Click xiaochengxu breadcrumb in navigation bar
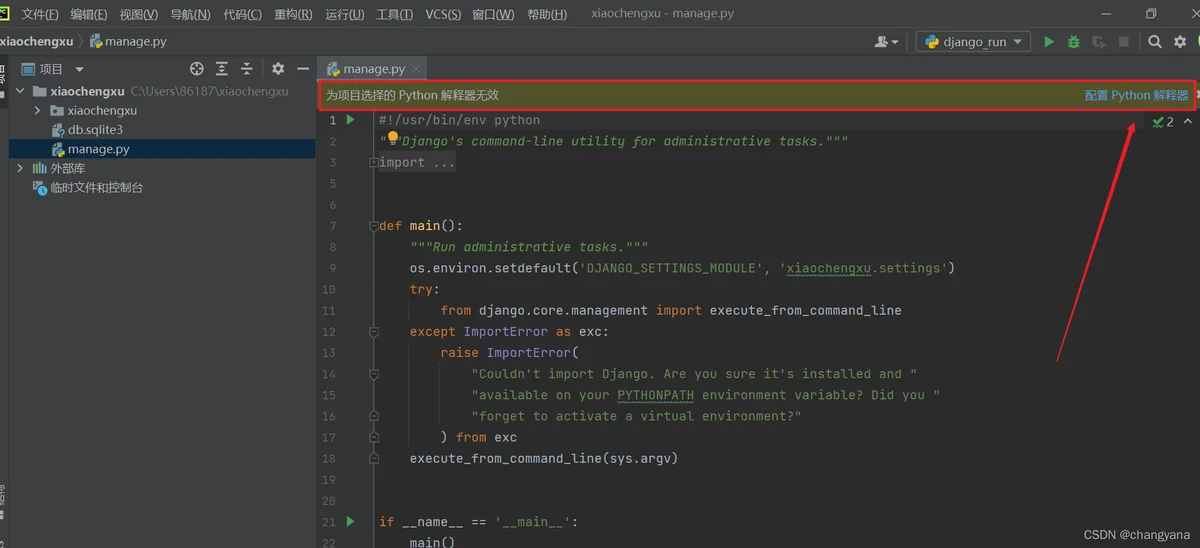 37,42
